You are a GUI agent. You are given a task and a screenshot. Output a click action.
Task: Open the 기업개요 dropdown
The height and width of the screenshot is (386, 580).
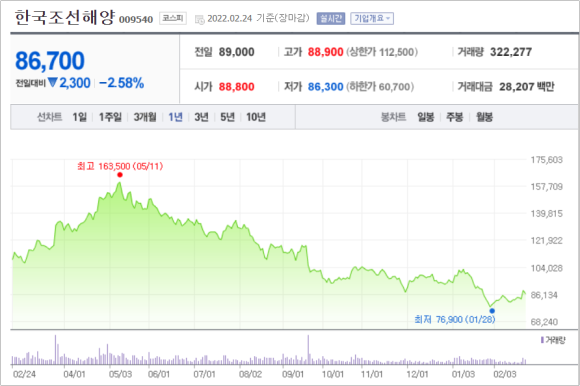point(372,18)
